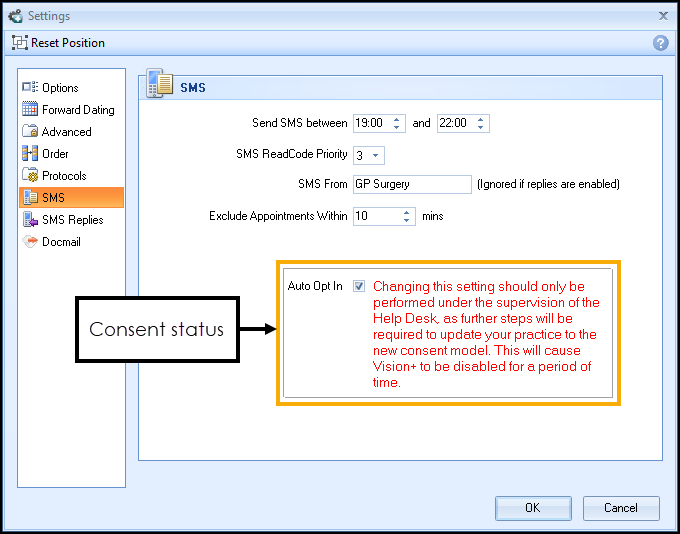Image resolution: width=680 pixels, height=534 pixels.
Task: Open help via the question mark icon
Action: click(660, 43)
